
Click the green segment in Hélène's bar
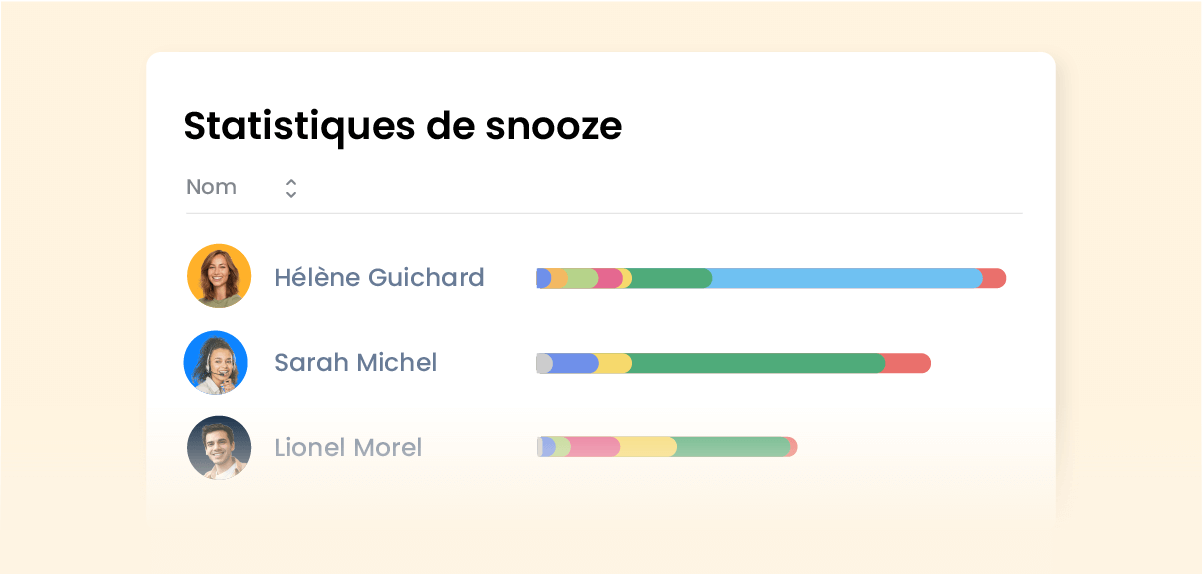pos(672,278)
